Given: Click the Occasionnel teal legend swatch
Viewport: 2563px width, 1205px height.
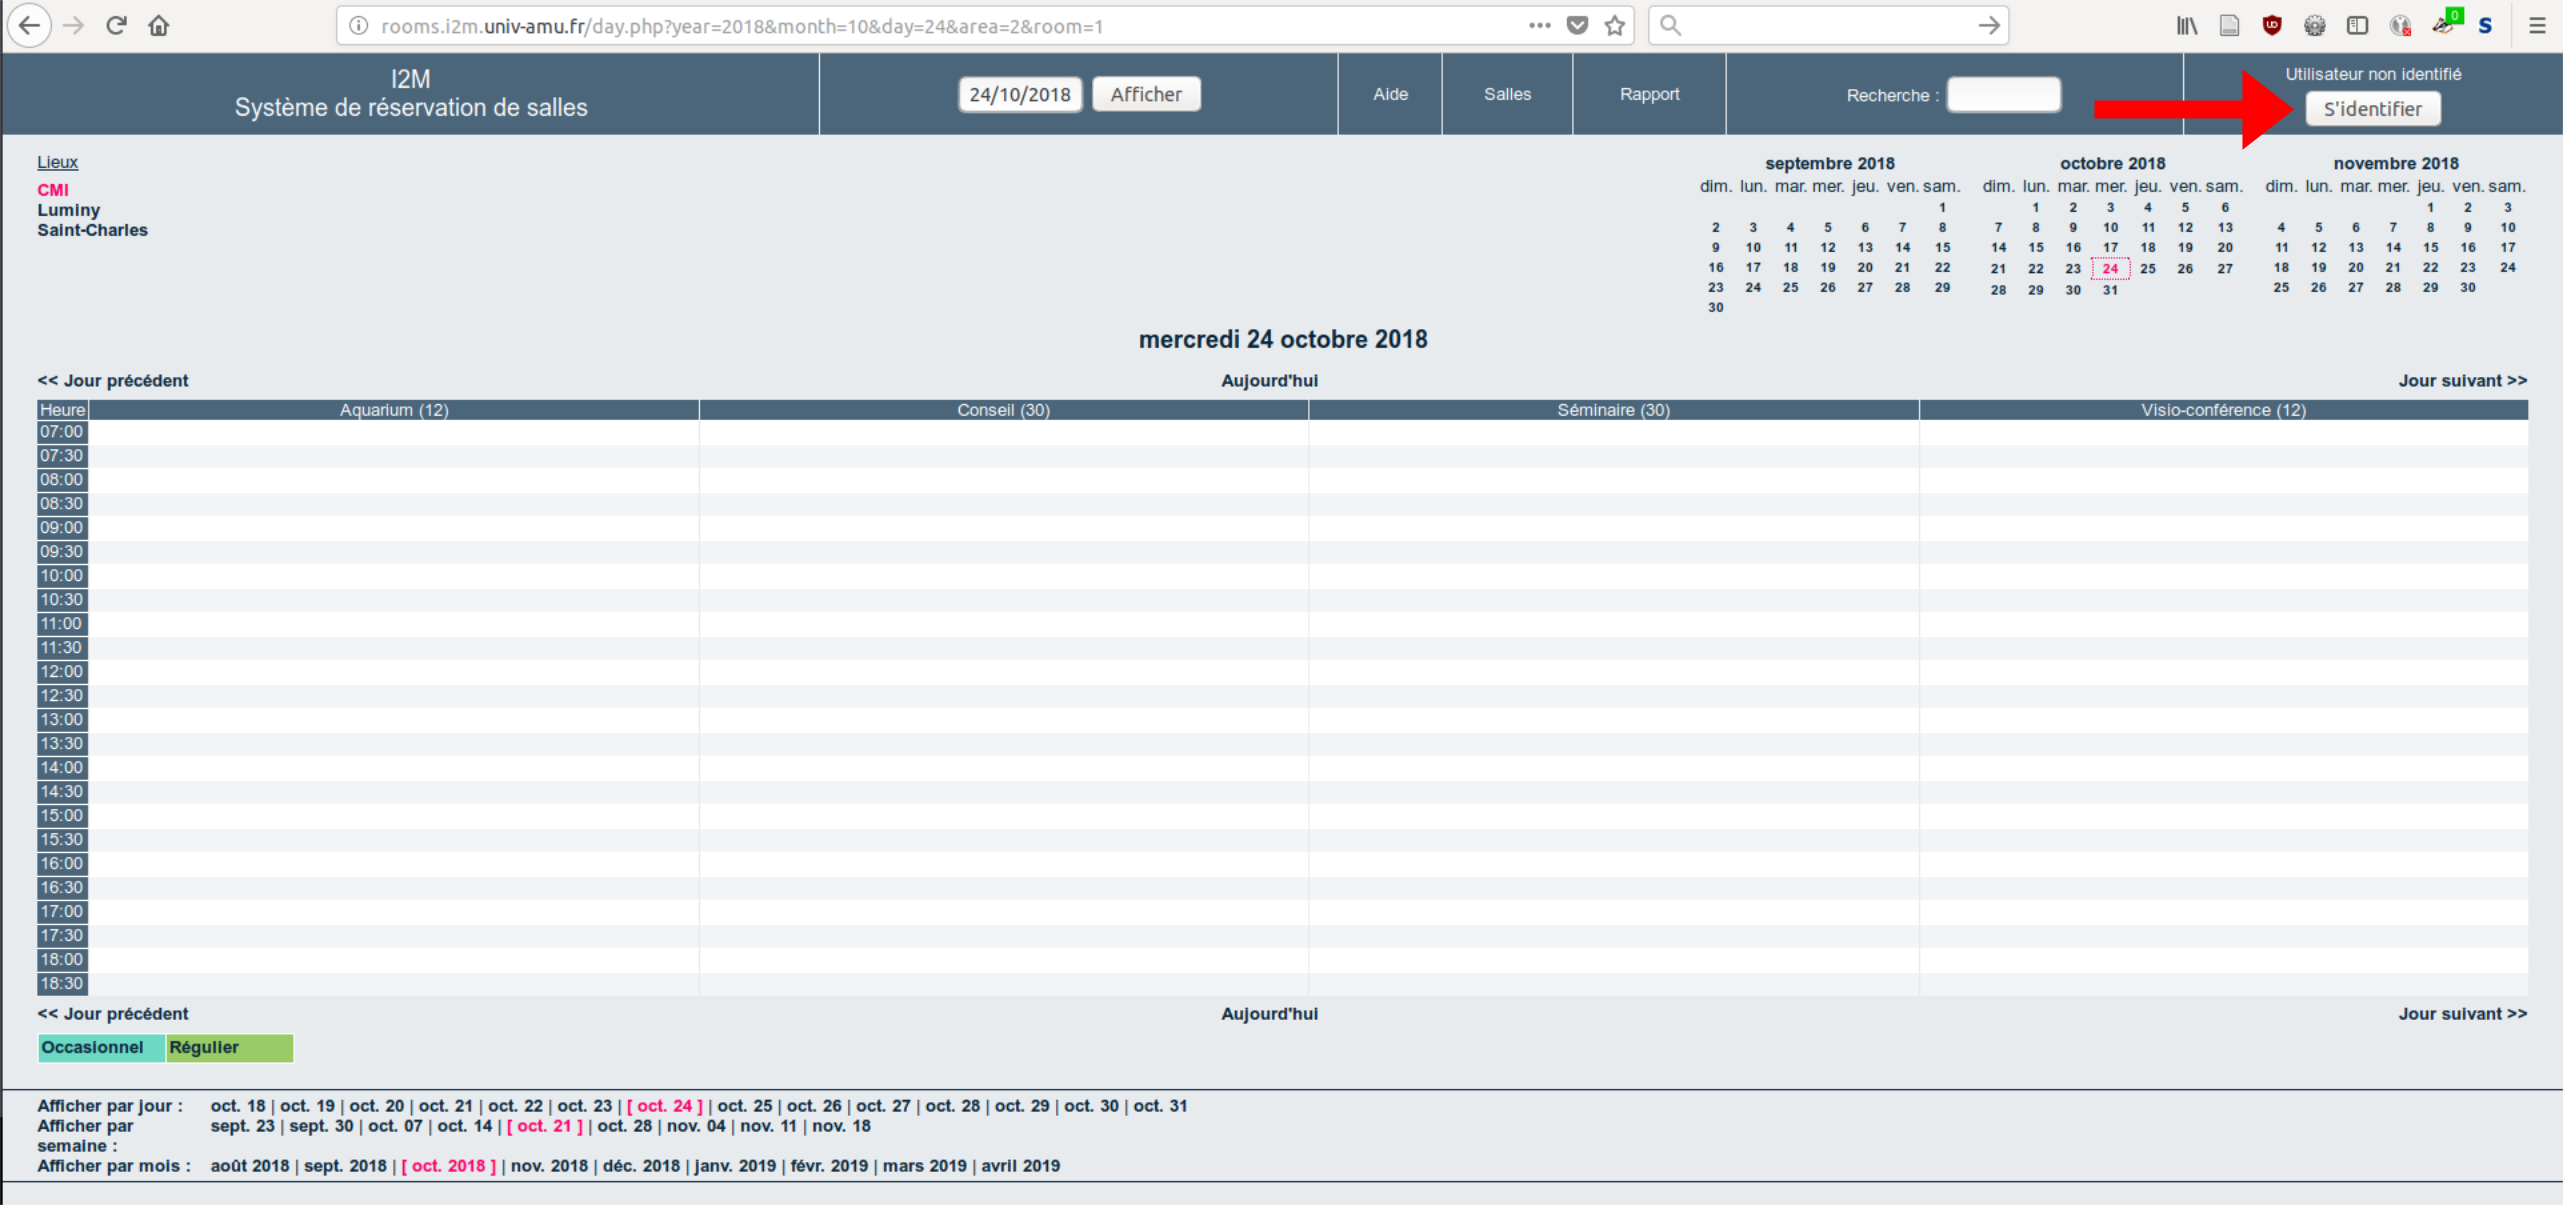Looking at the screenshot, I should (x=101, y=1047).
